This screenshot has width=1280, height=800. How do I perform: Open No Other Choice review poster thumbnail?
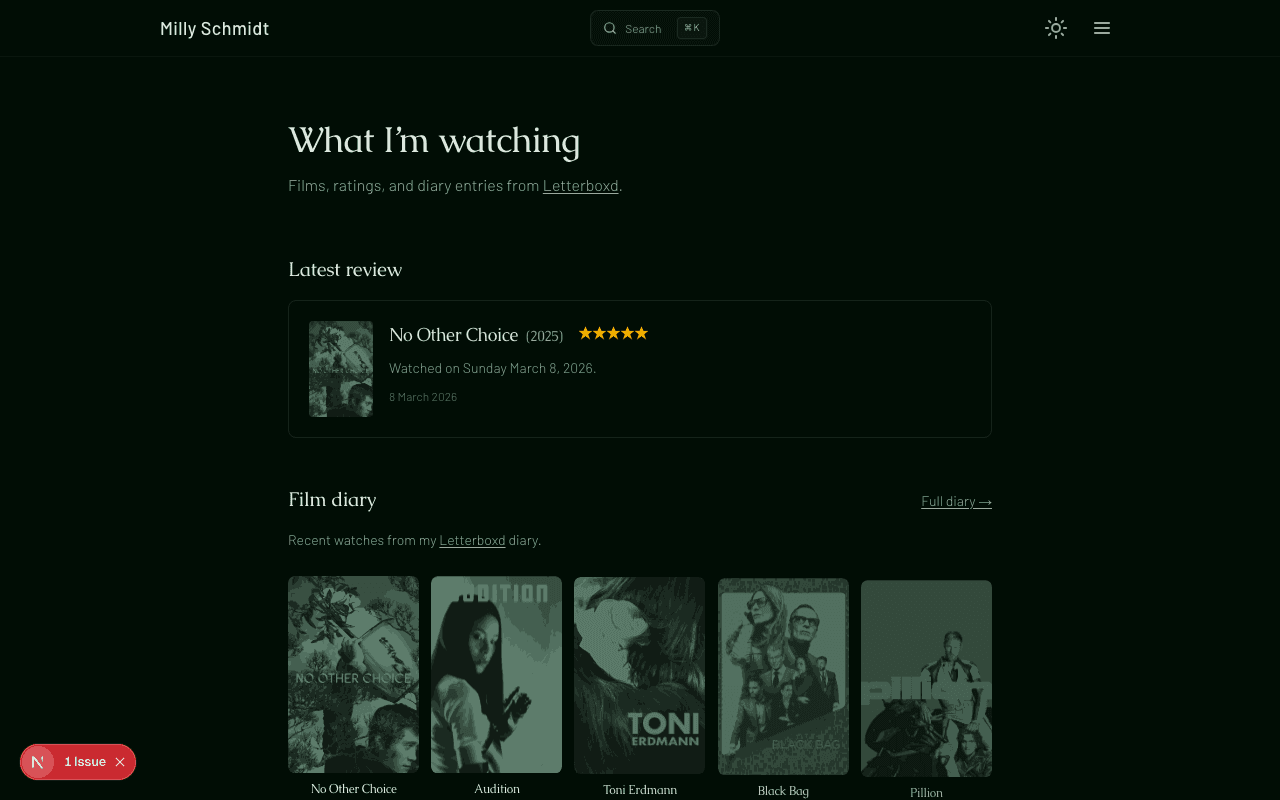[341, 369]
